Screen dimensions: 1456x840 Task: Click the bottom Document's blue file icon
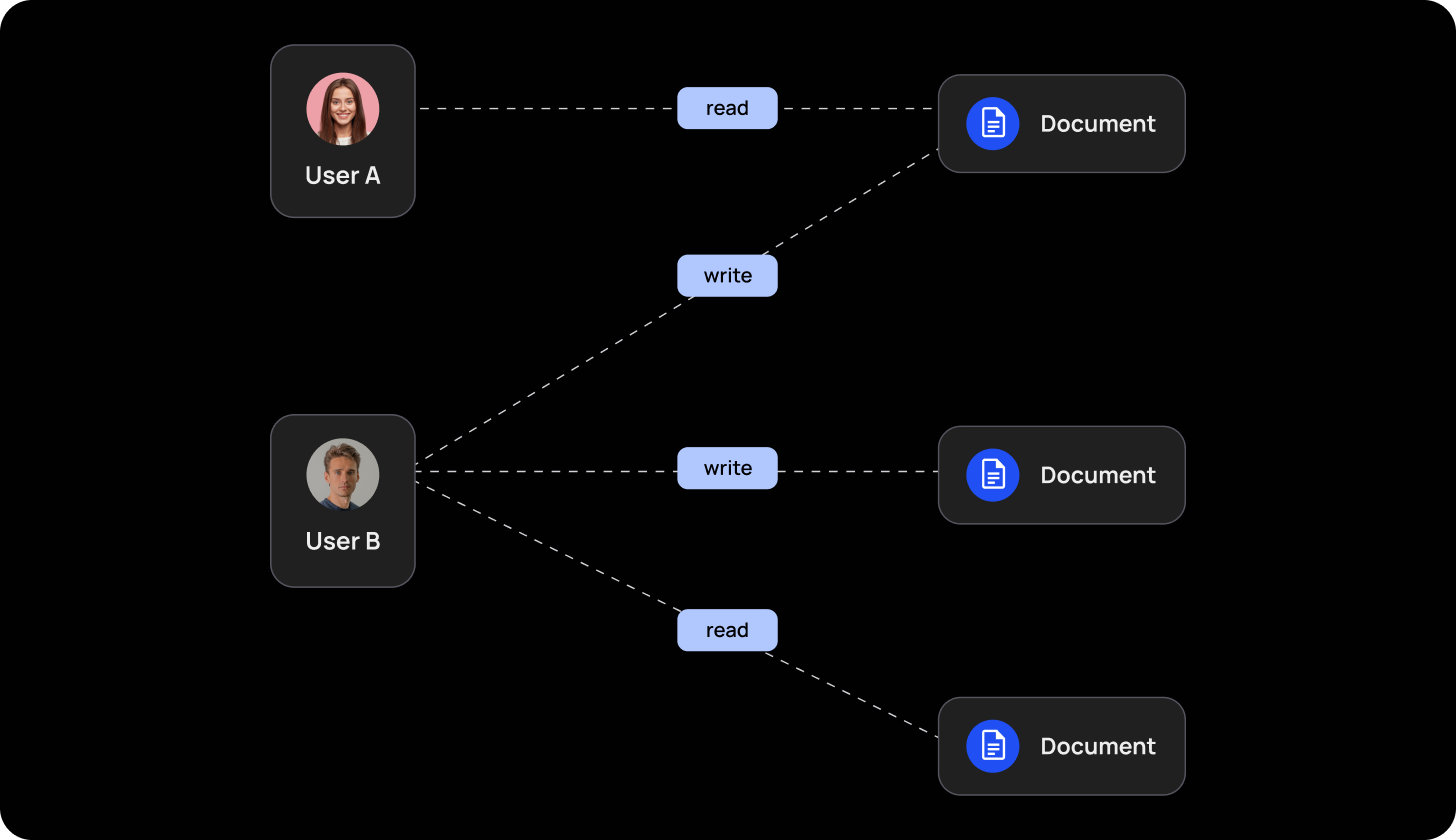pos(992,746)
